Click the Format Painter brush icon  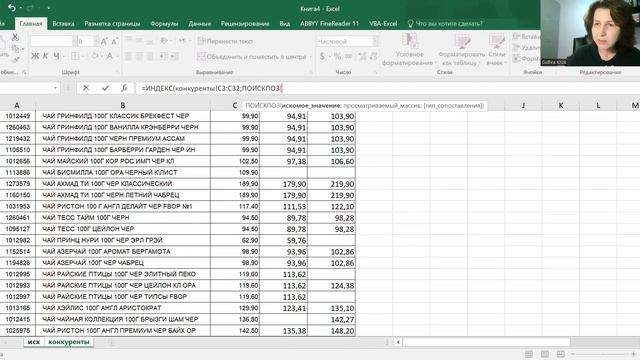[15, 60]
